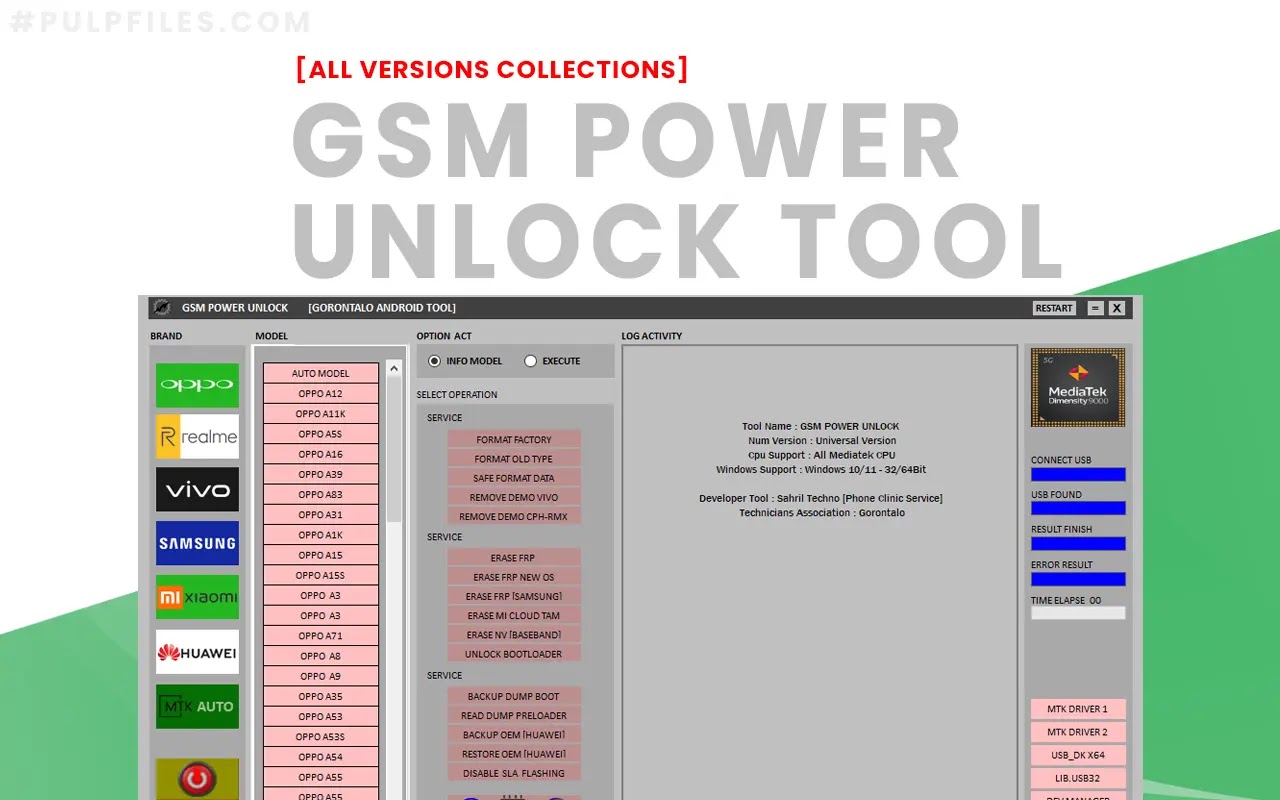Screen dimensions: 1280x800
Task: Click the MediaTek Dimensity chip image
Action: coord(1078,387)
